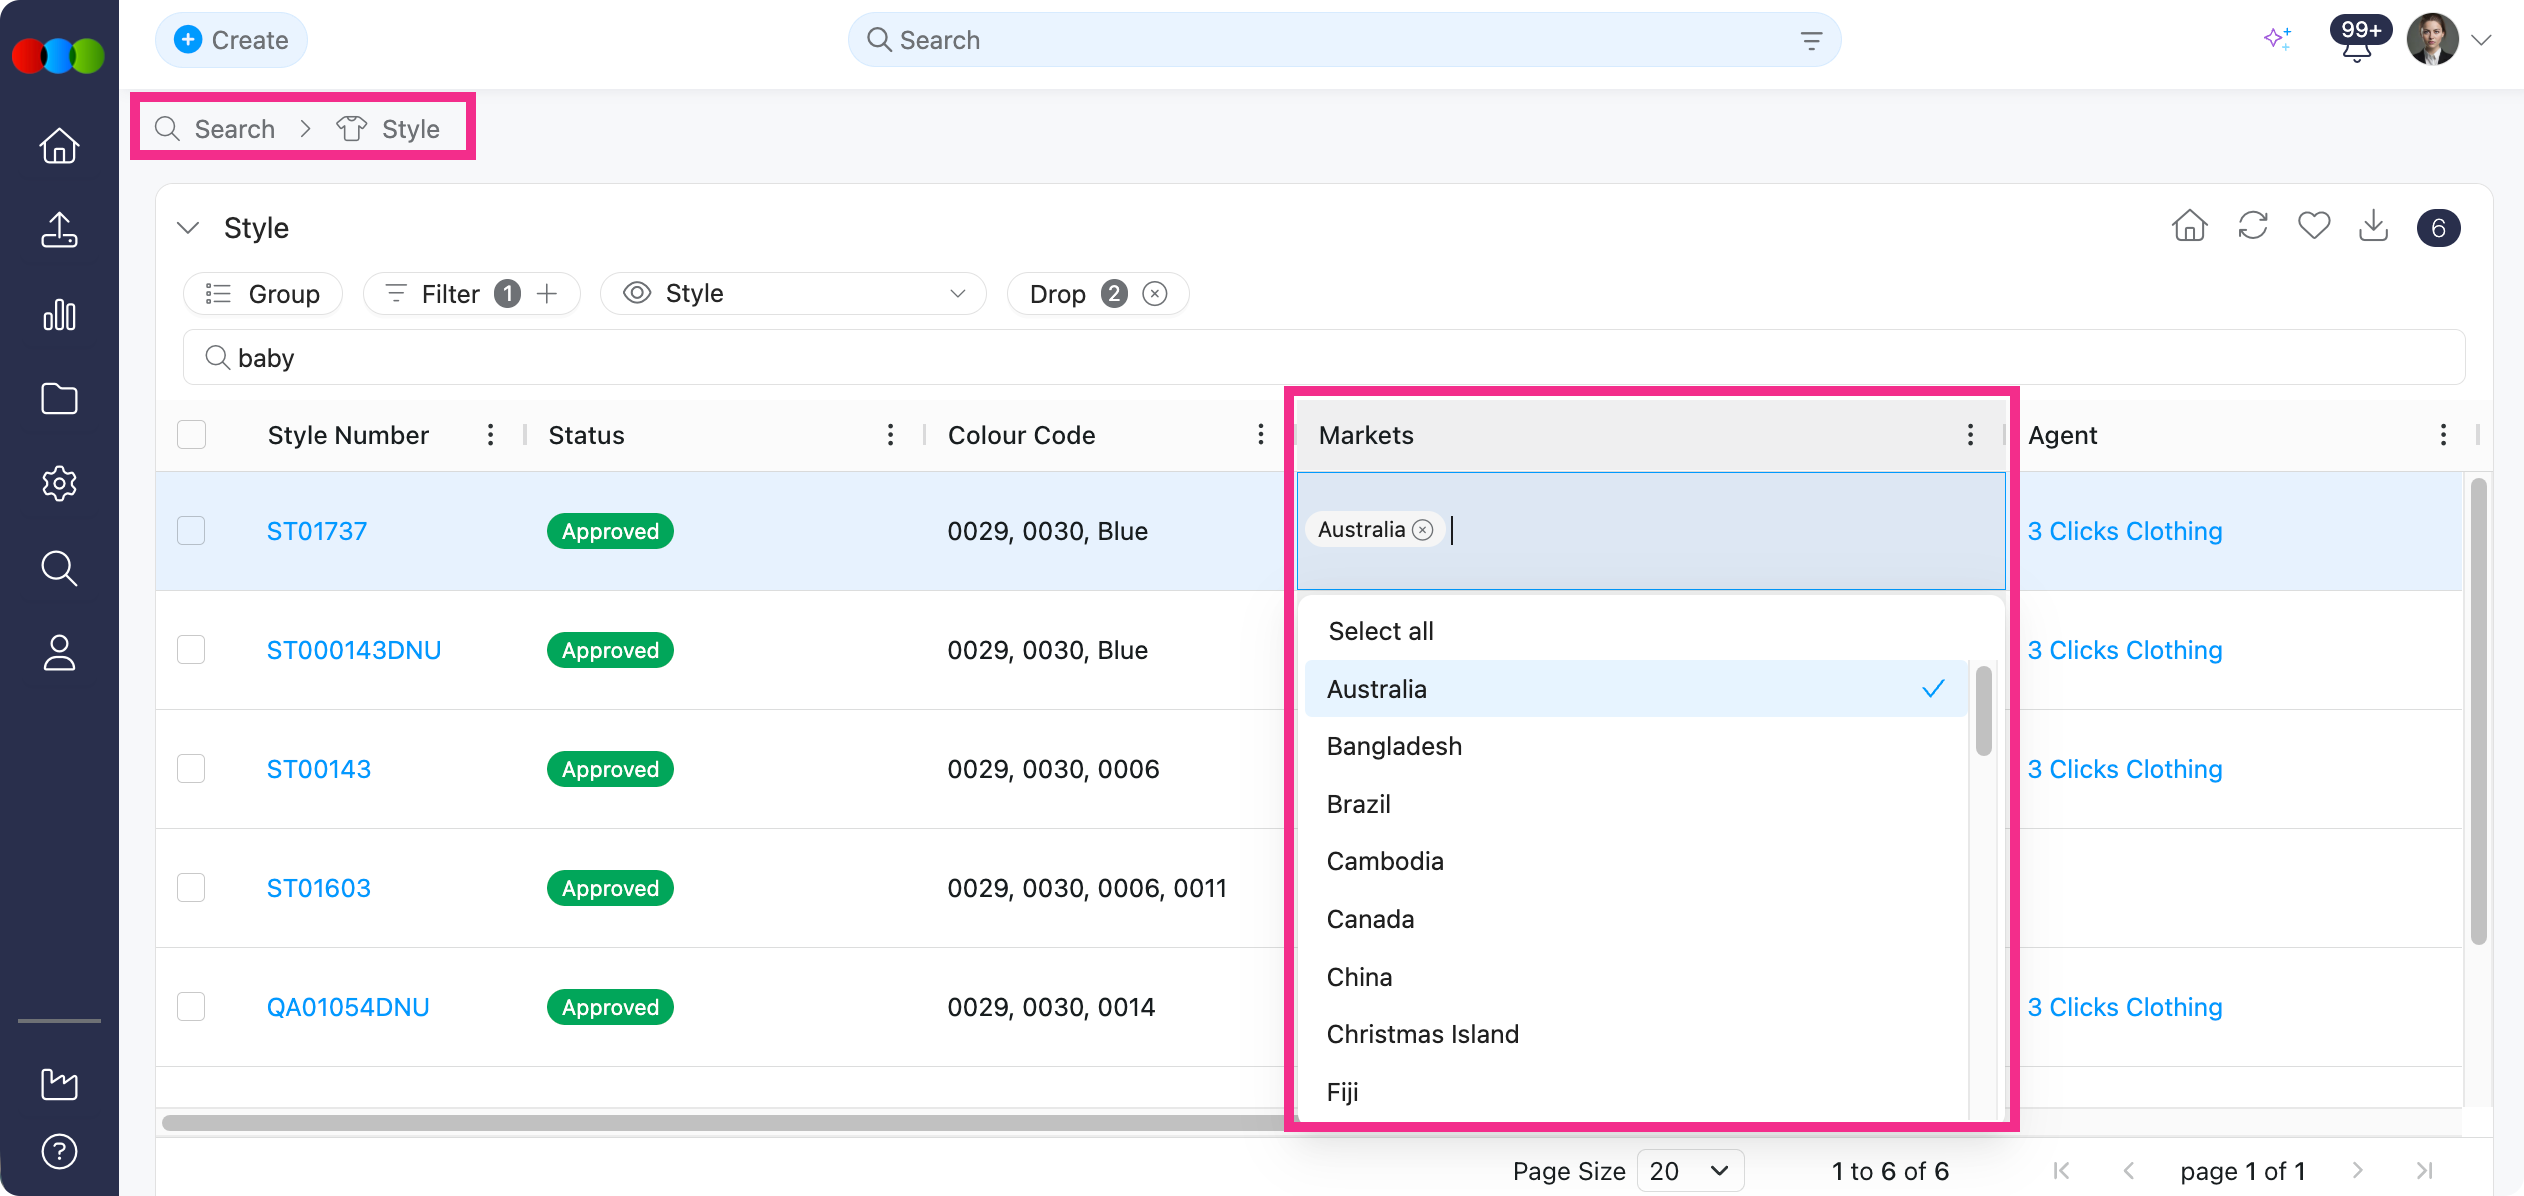
Task: Select the checkbox for ST00143 row
Action: coord(191,768)
